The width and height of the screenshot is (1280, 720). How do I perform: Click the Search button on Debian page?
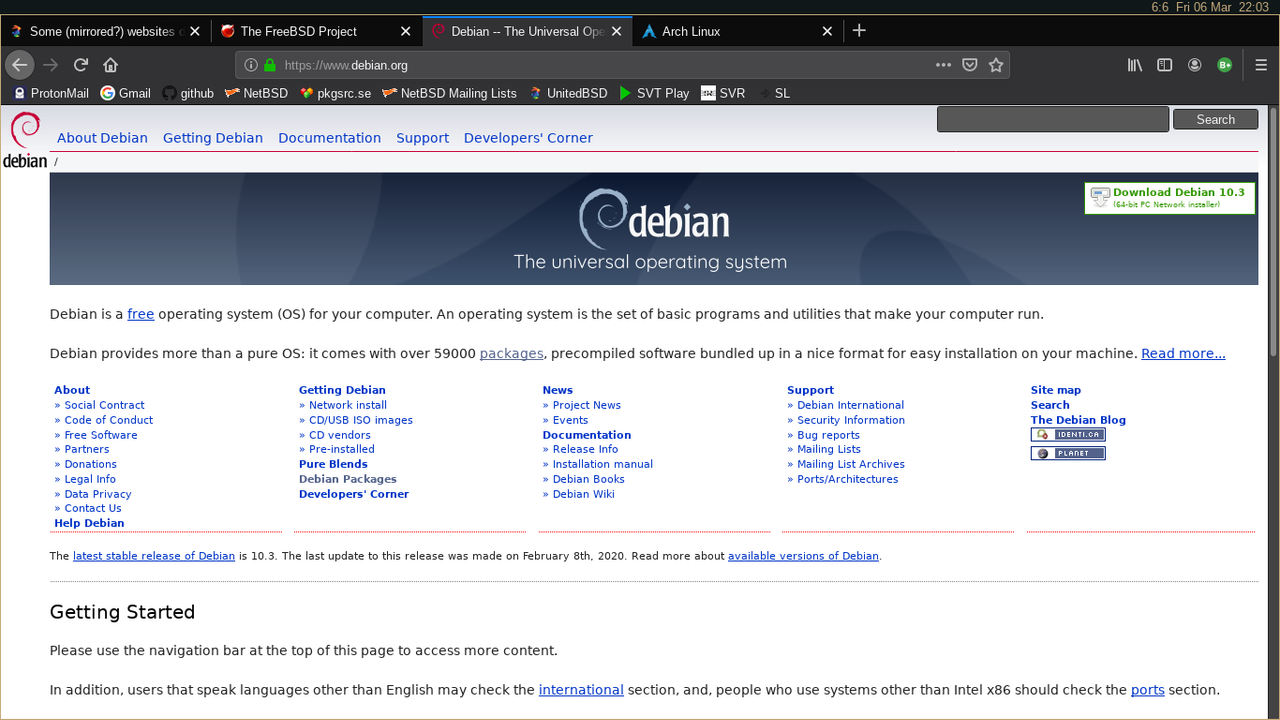[1215, 119]
